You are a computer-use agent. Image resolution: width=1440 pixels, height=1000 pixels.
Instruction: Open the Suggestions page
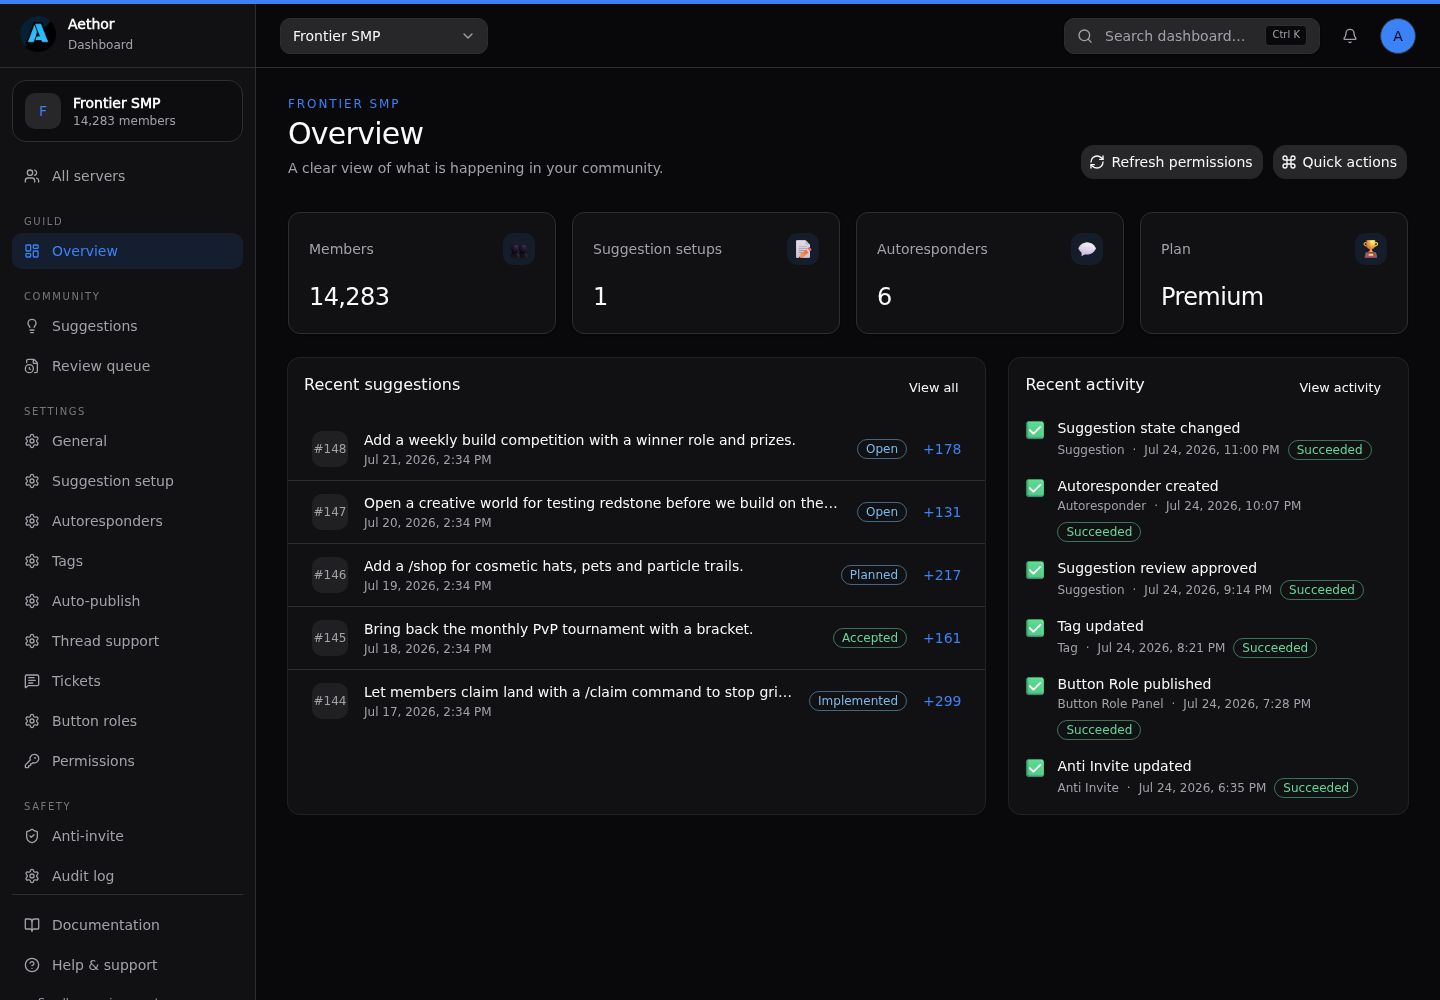click(127, 326)
